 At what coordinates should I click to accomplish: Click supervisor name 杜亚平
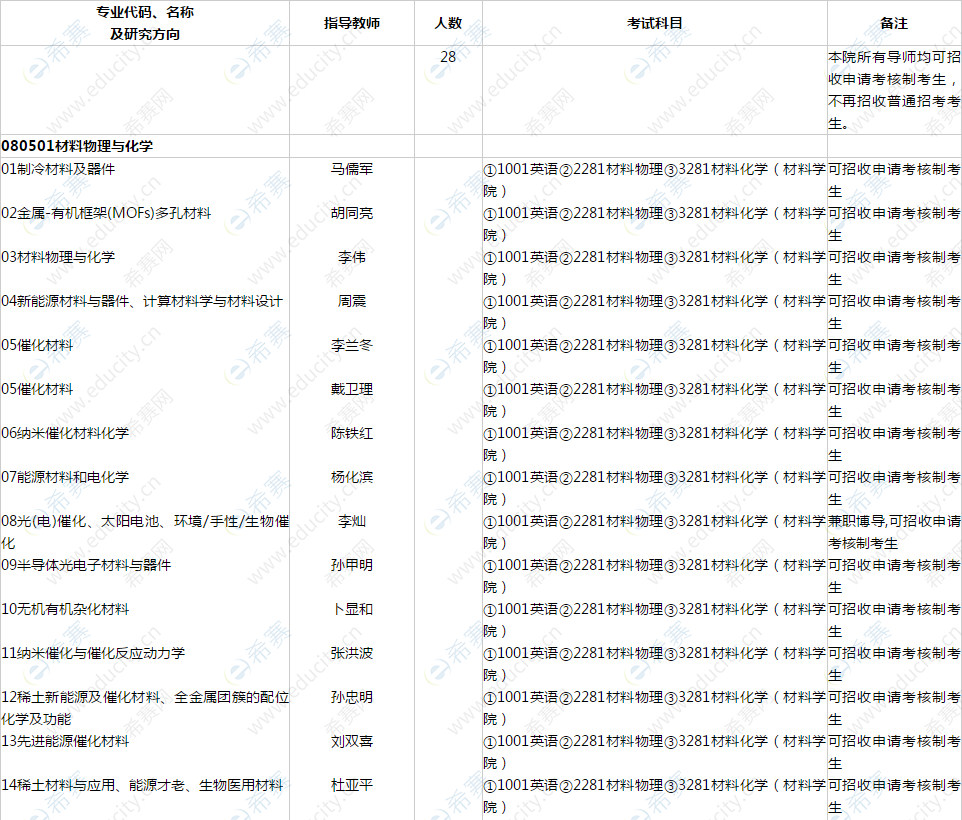351,785
